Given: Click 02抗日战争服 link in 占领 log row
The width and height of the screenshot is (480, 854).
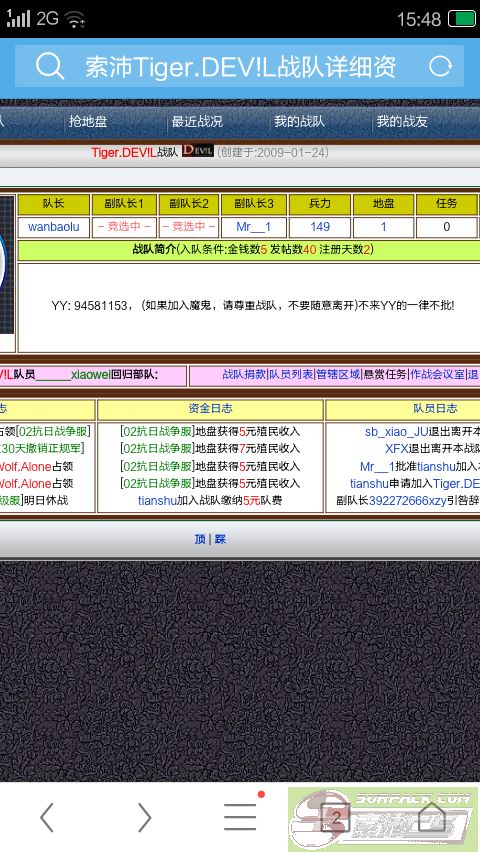Looking at the screenshot, I should click(x=53, y=432).
